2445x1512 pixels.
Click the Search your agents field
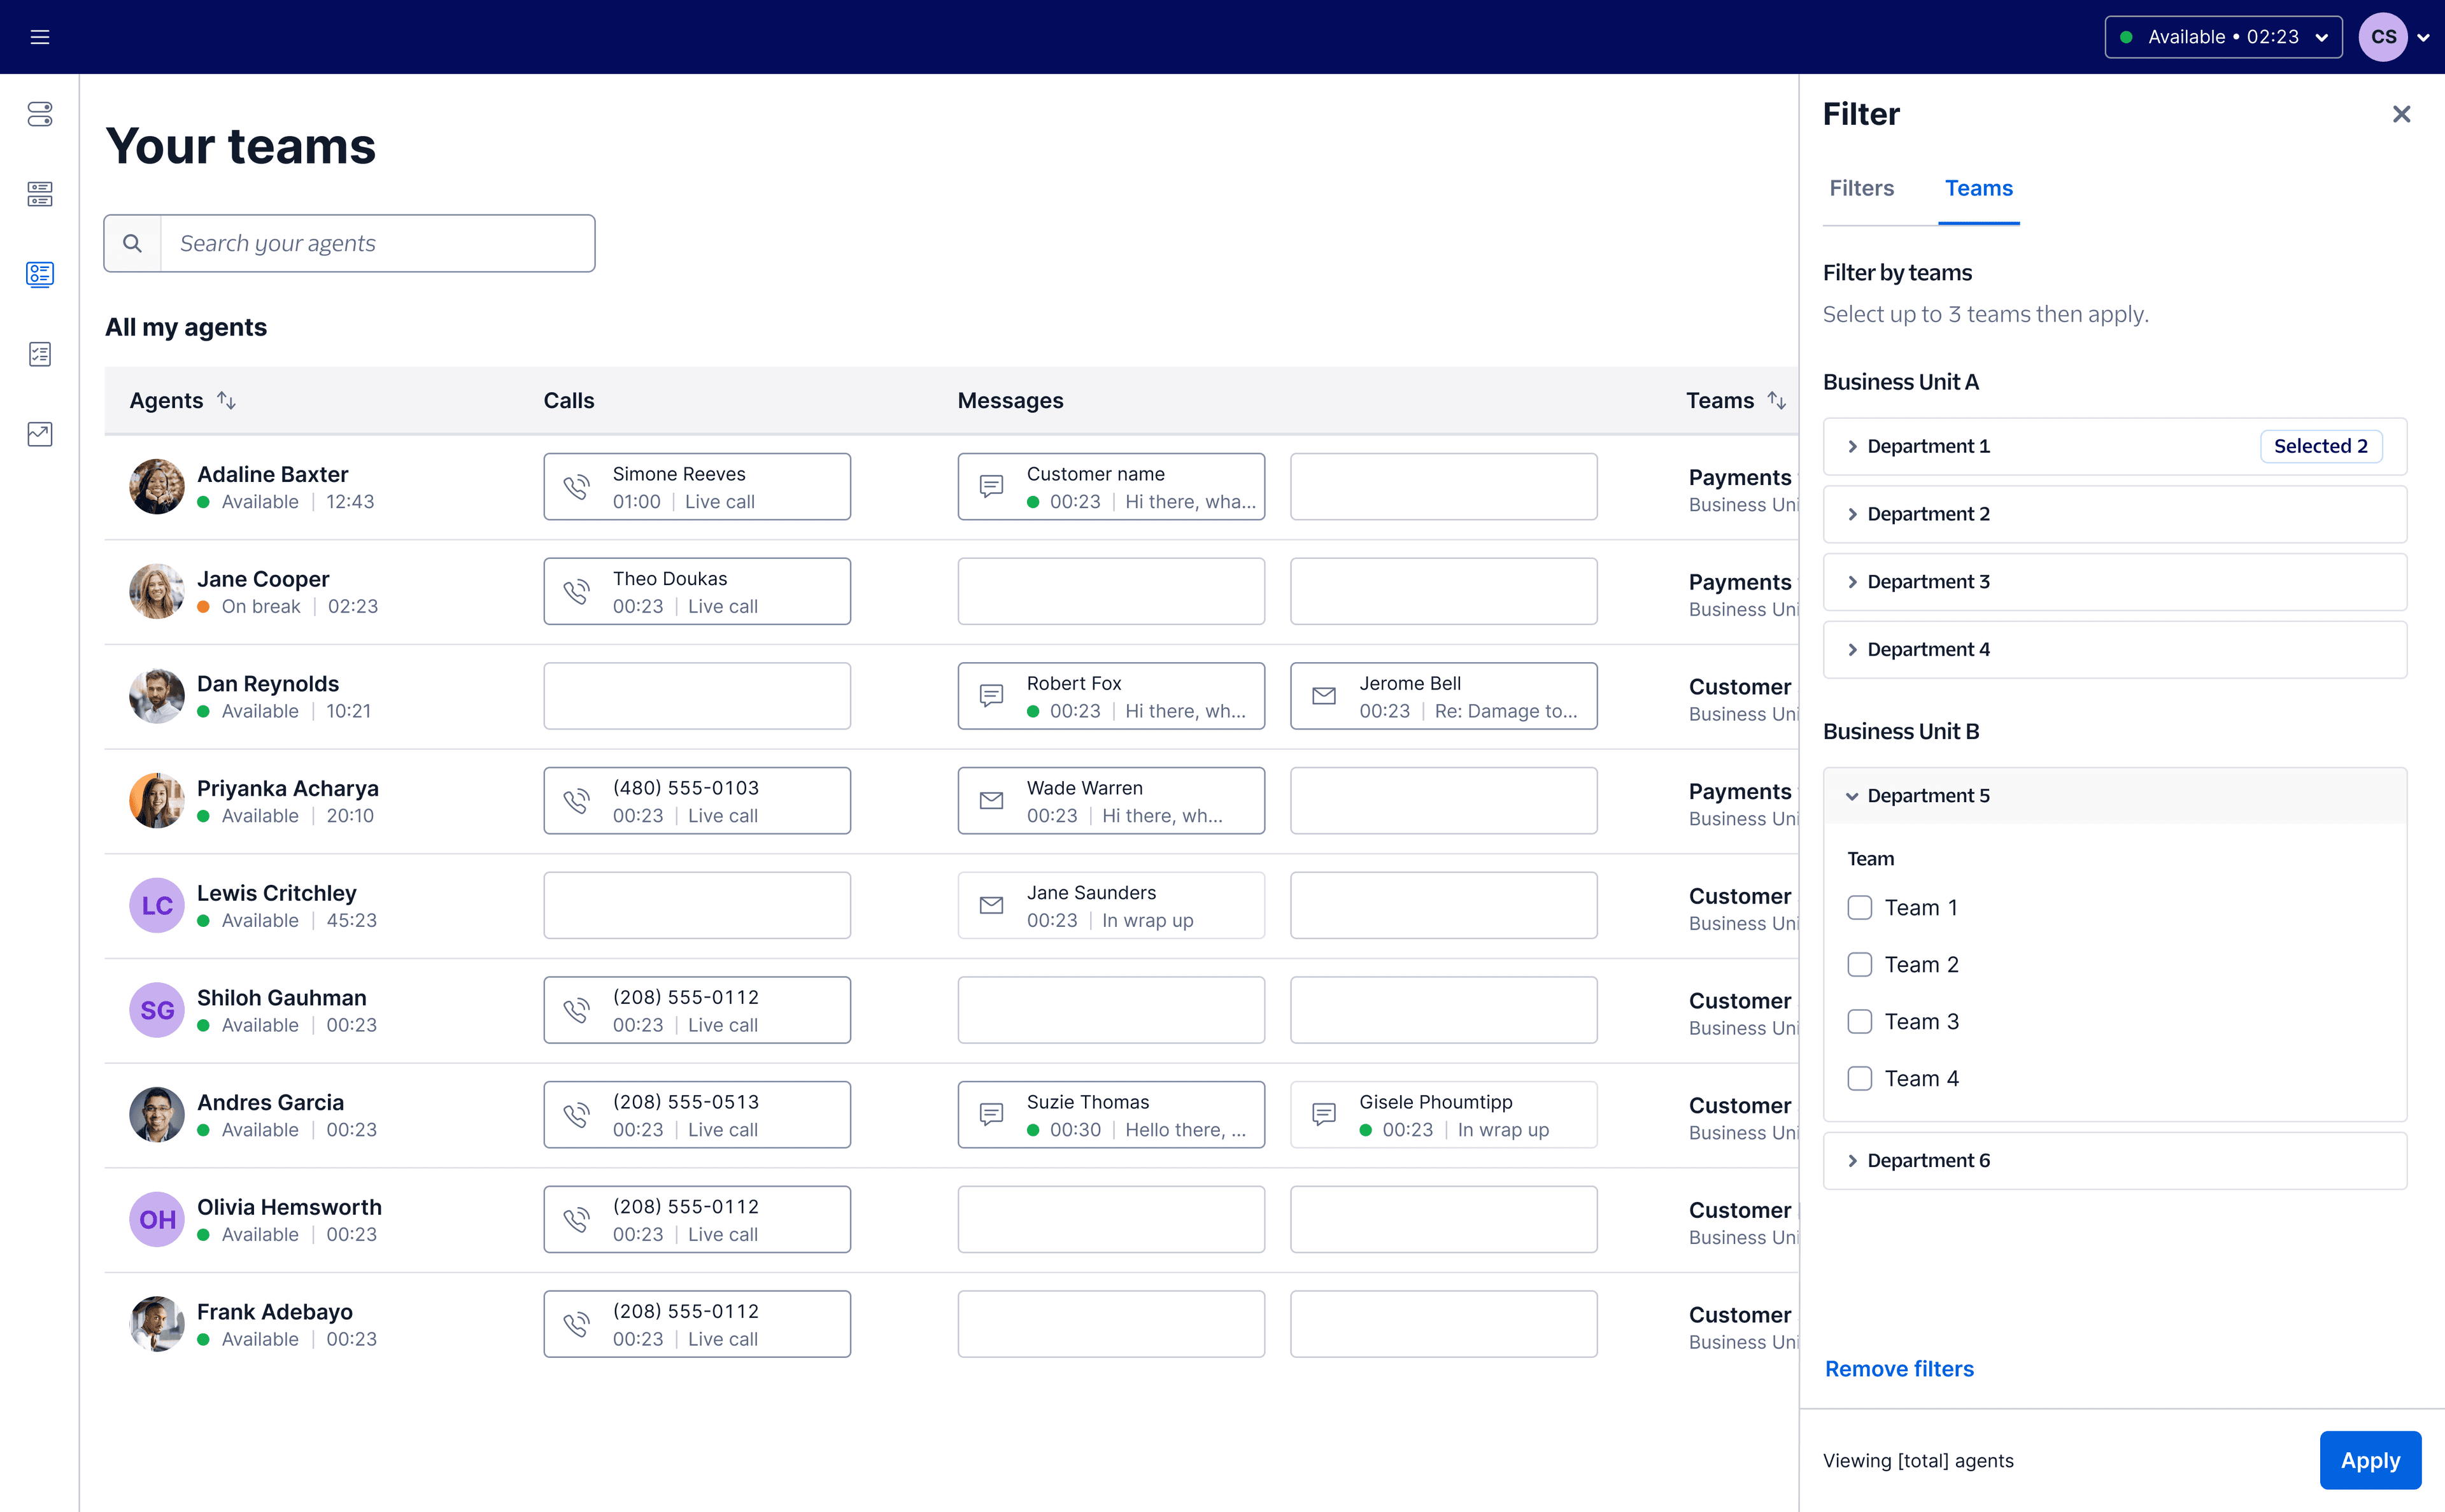[x=377, y=243]
